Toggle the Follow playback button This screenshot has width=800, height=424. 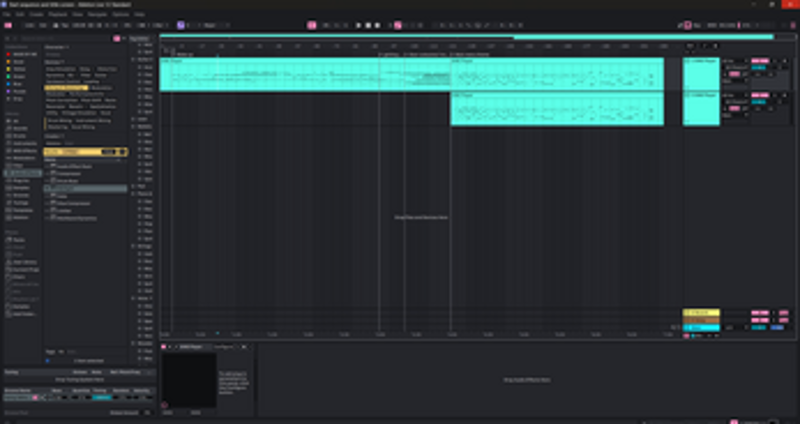(x=312, y=25)
